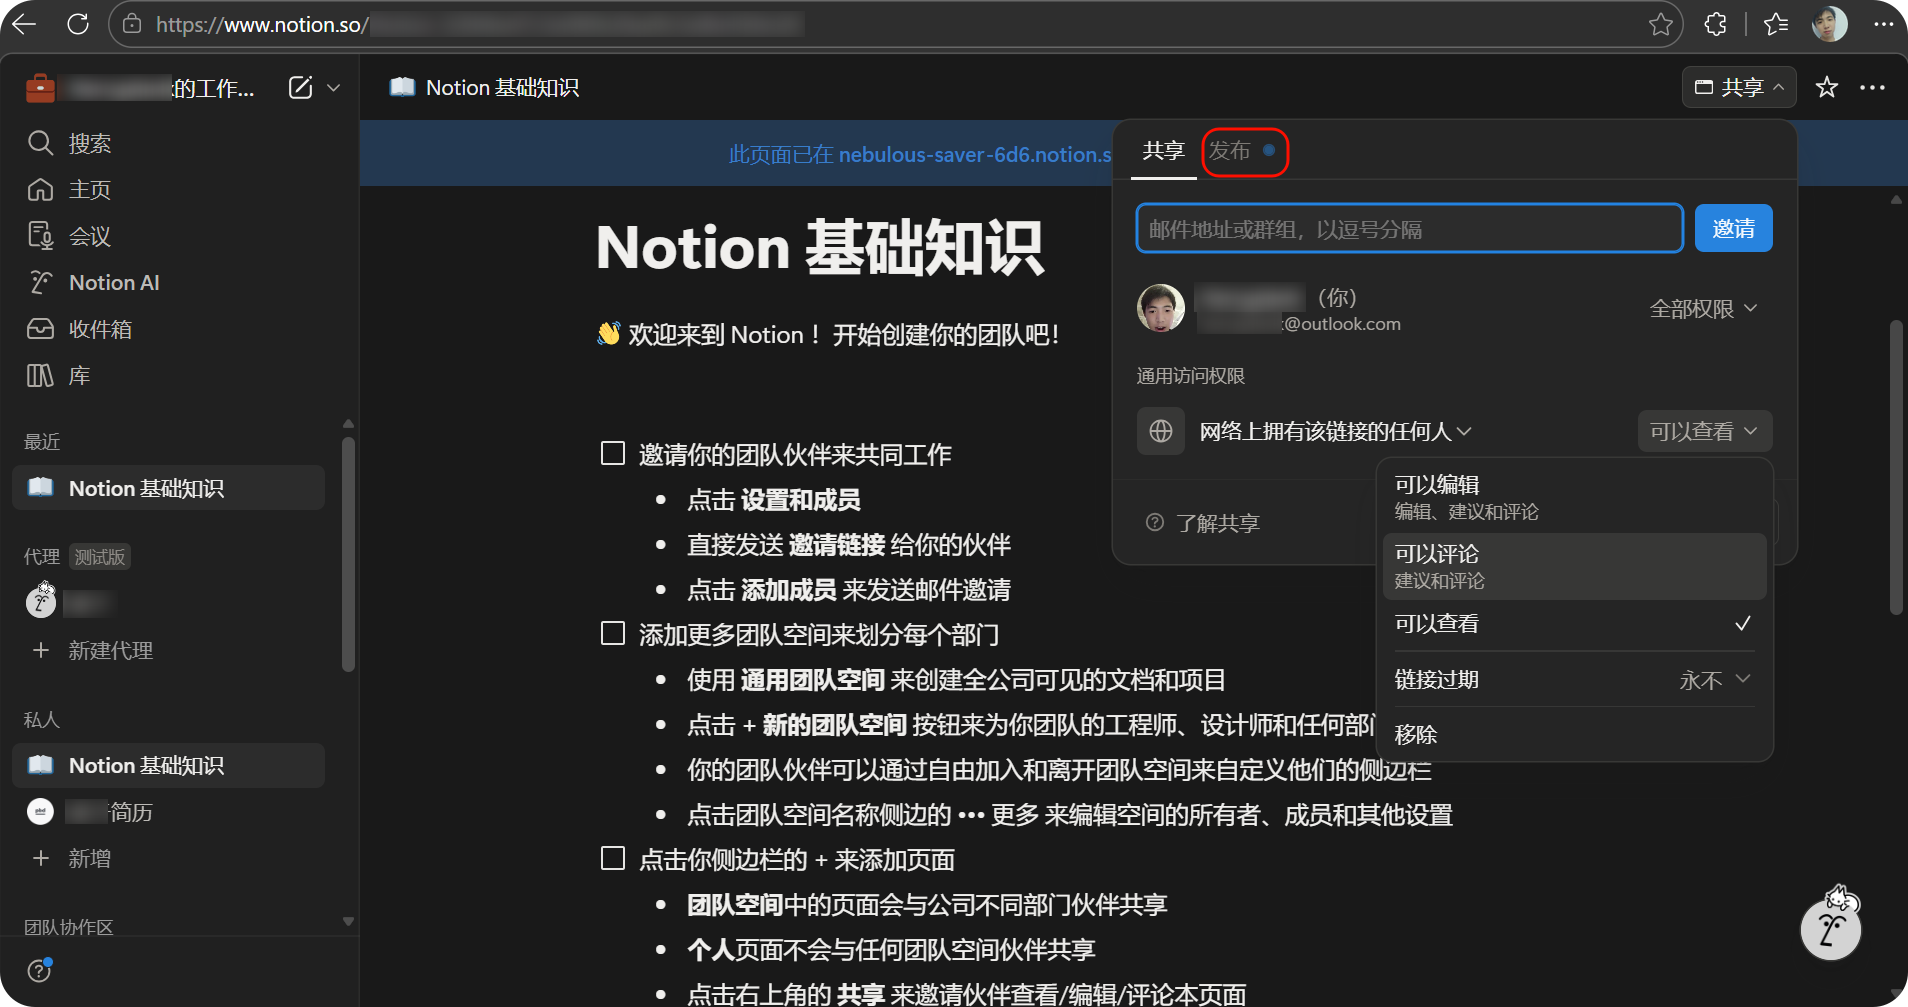Choose 移除 in permission menu
The height and width of the screenshot is (1007, 1908).
pos(1574,734)
